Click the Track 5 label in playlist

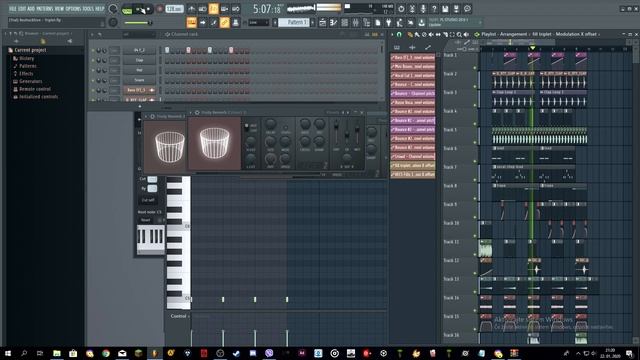451,130
